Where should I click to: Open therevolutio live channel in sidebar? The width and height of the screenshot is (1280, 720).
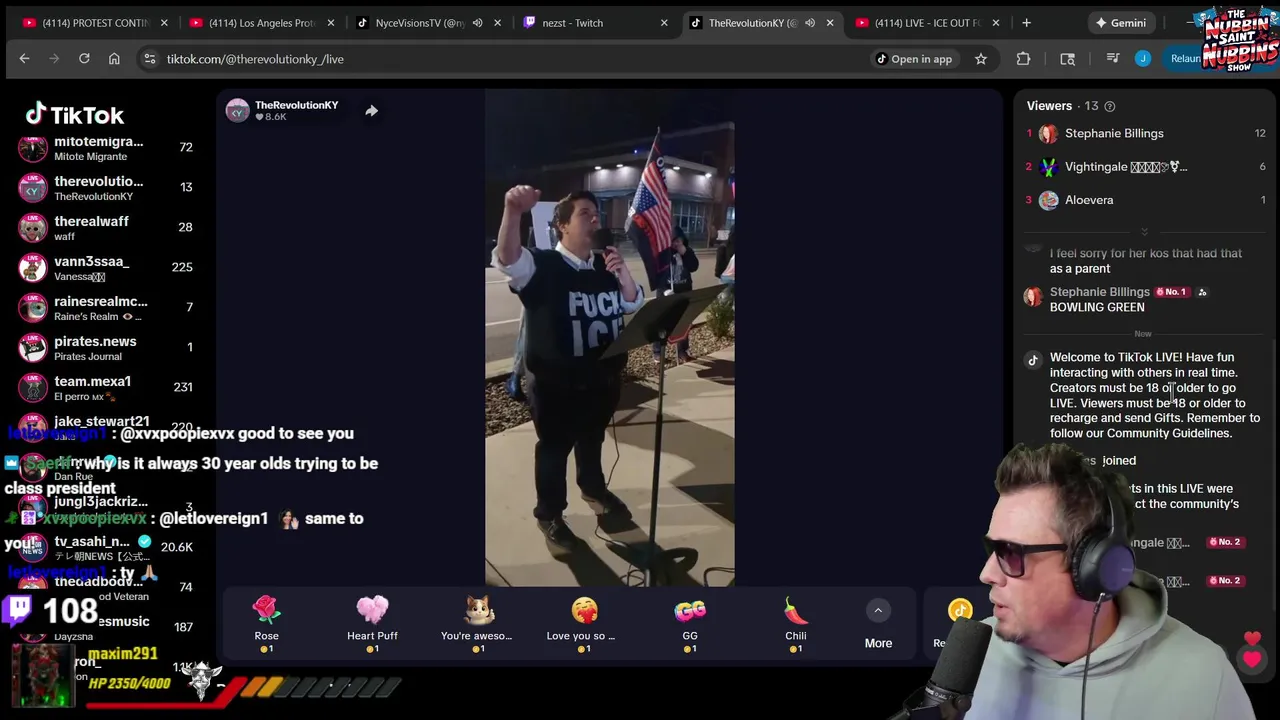tap(107, 188)
